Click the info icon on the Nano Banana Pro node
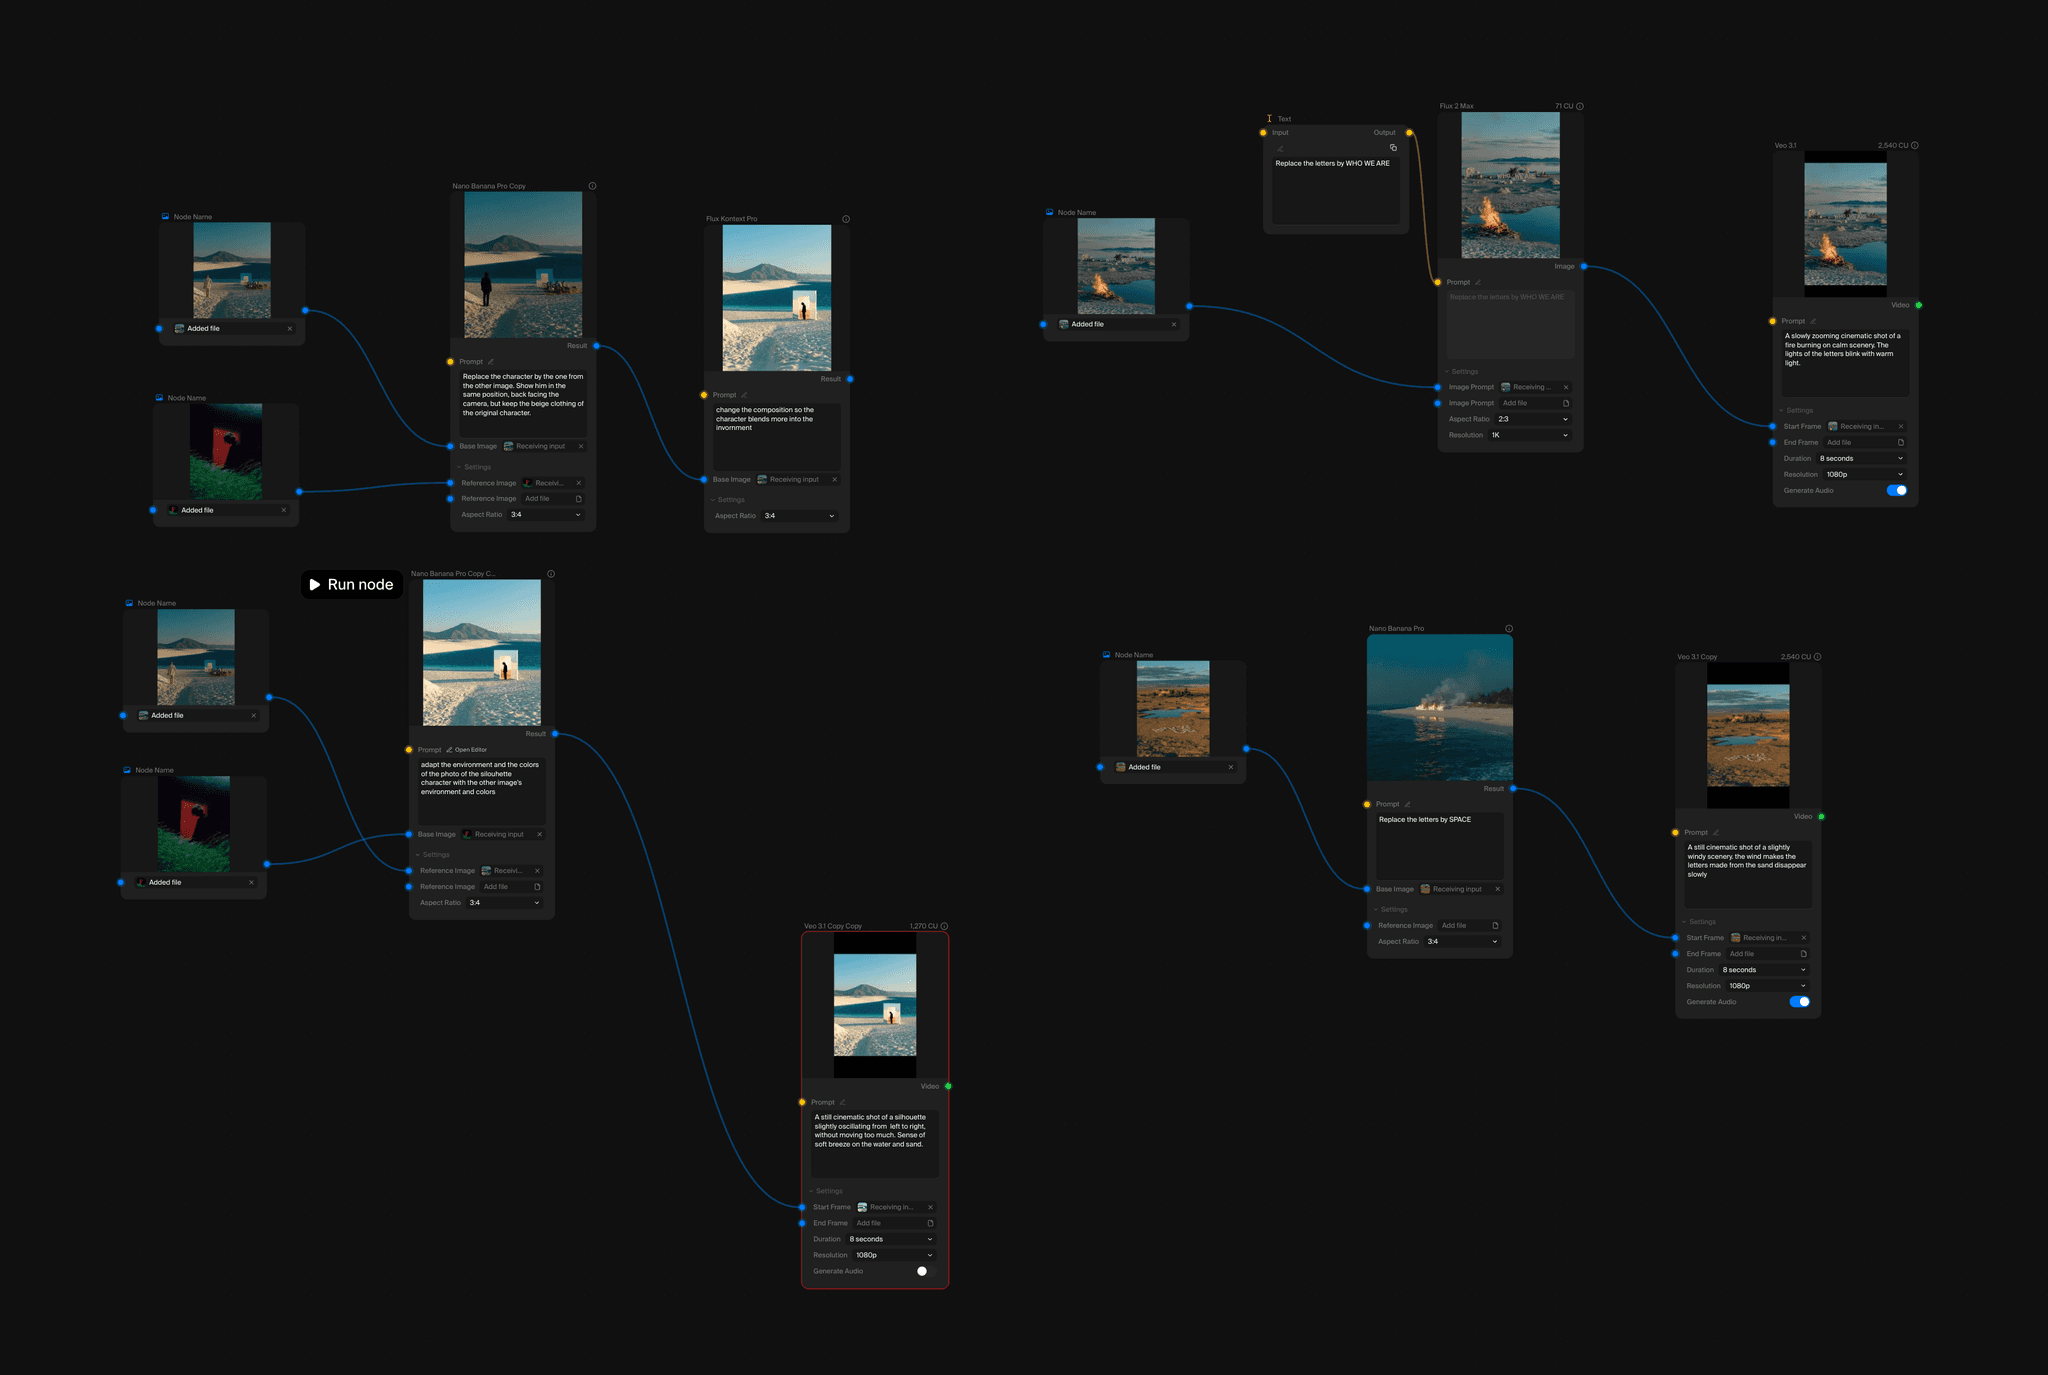The image size is (2048, 1375). (x=1509, y=629)
